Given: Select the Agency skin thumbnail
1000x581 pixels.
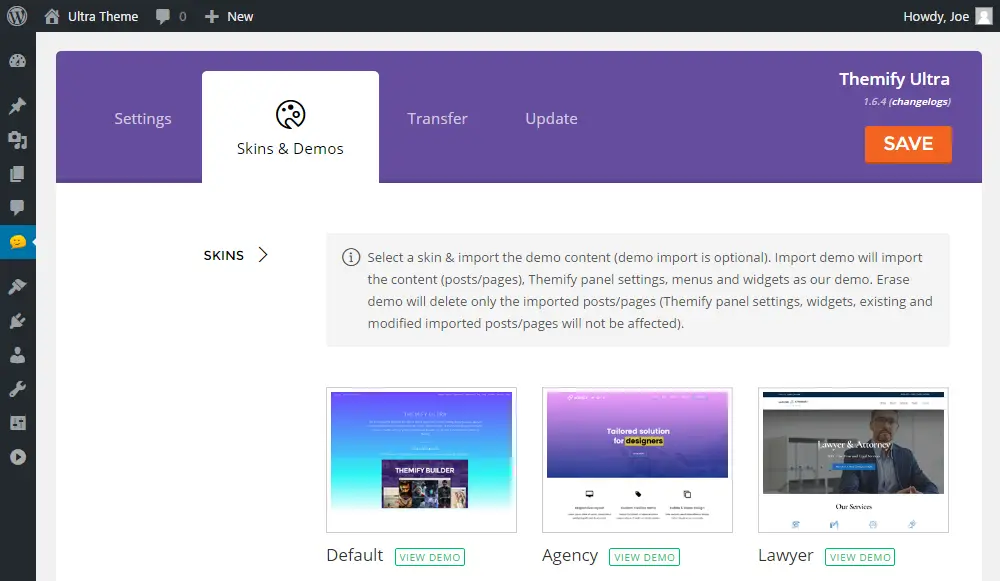Looking at the screenshot, I should click(x=637, y=460).
